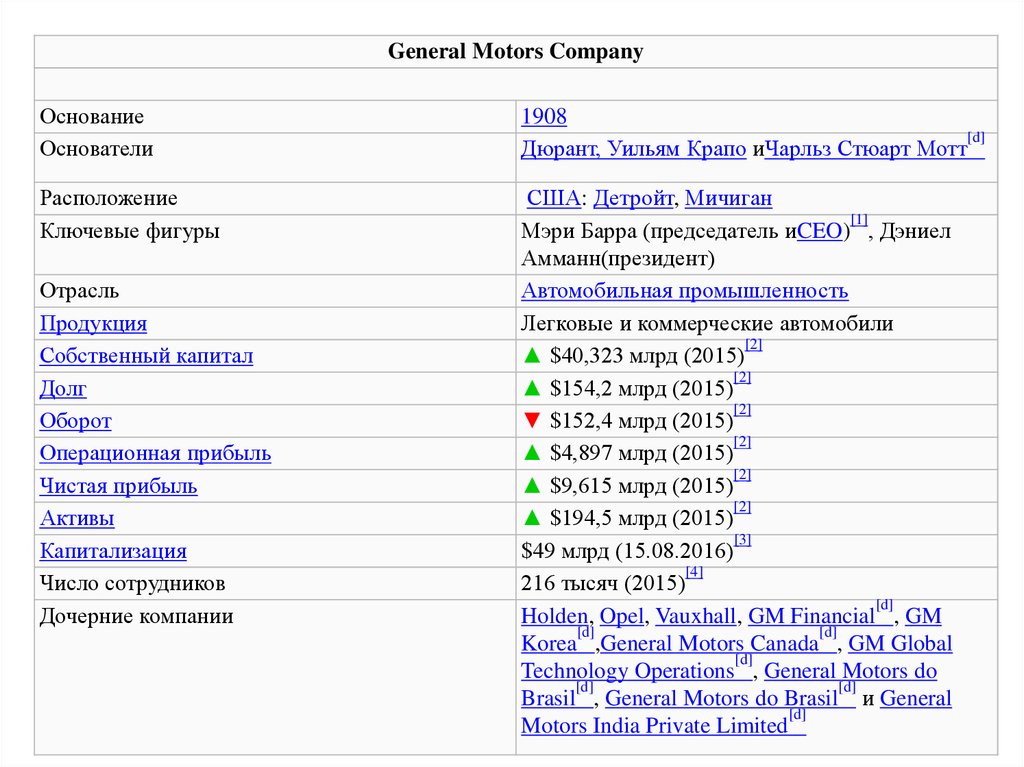The image size is (1024, 767).
Task: Click the red down arrow beside $152,4 млрд
Action: [x=531, y=421]
